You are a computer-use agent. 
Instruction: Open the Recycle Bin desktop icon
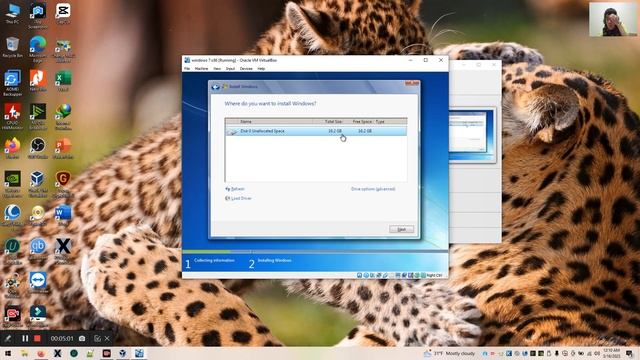coord(12,47)
